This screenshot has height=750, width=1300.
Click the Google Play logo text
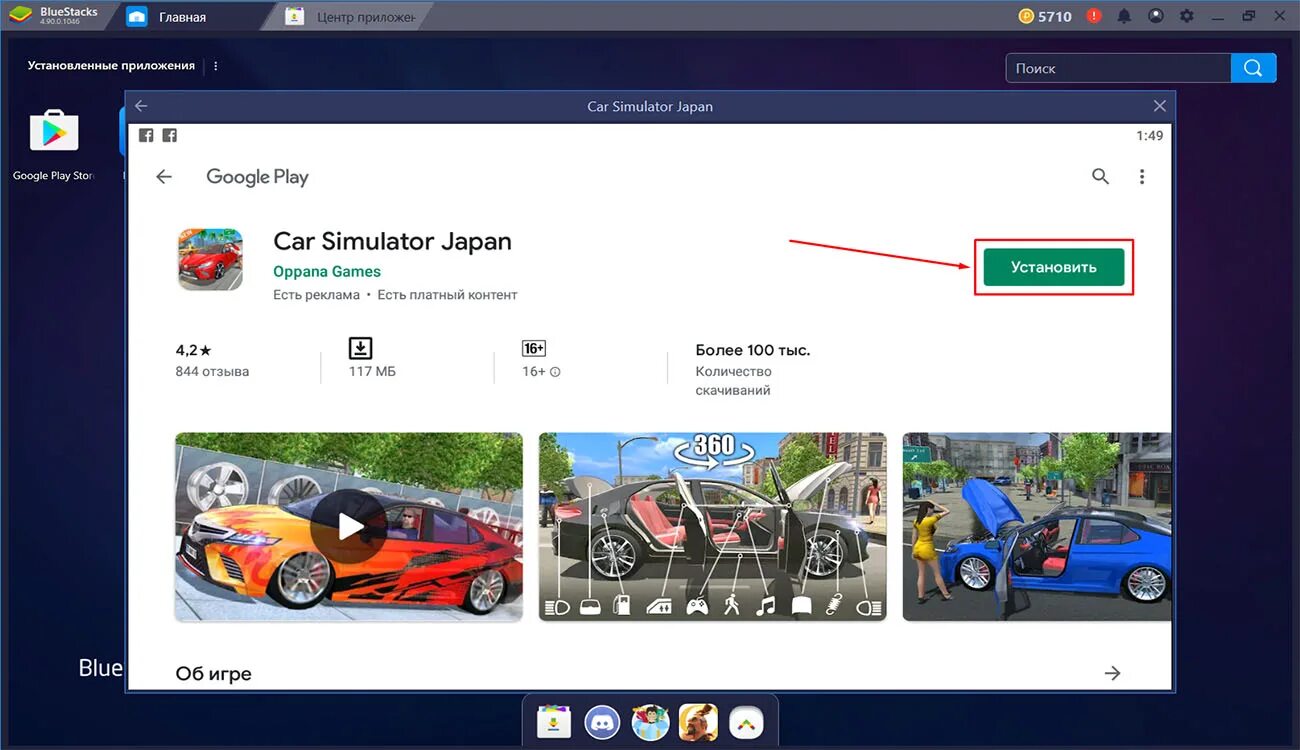pos(257,177)
